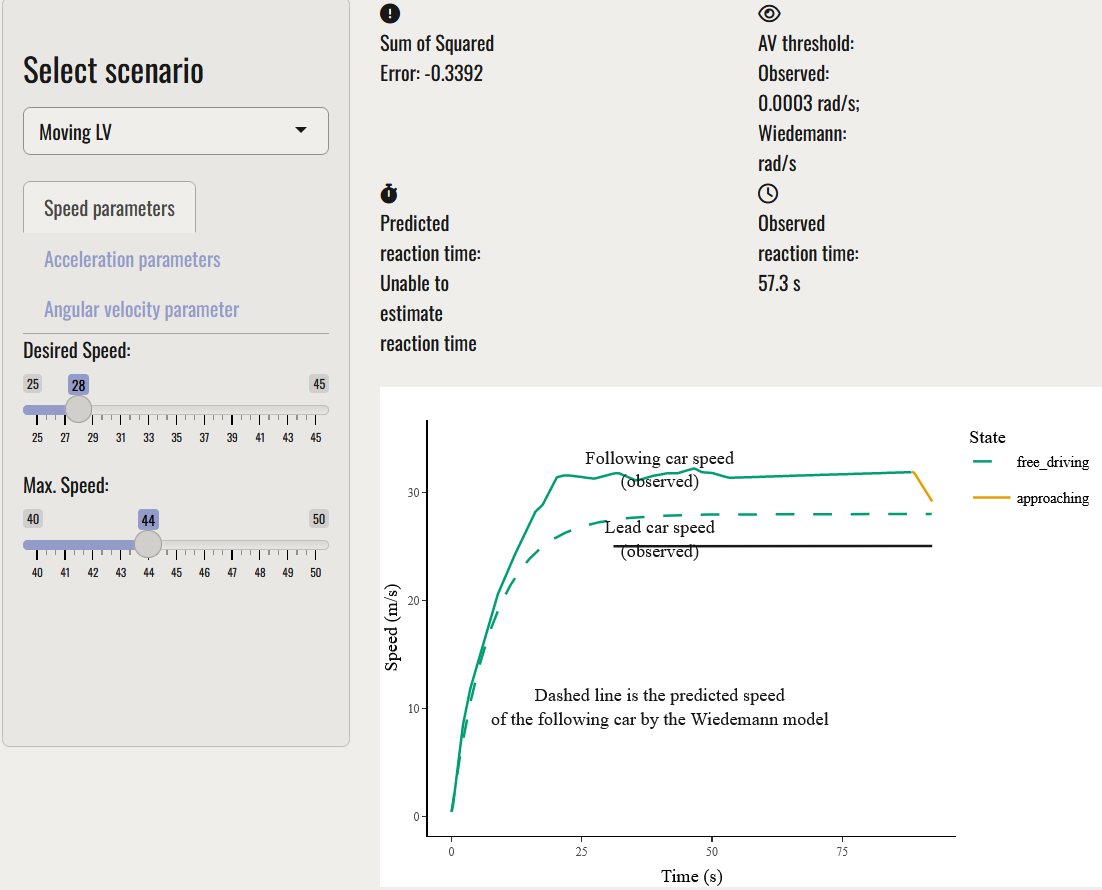
Task: Open the Moving LV scenario dropdown
Action: point(176,132)
